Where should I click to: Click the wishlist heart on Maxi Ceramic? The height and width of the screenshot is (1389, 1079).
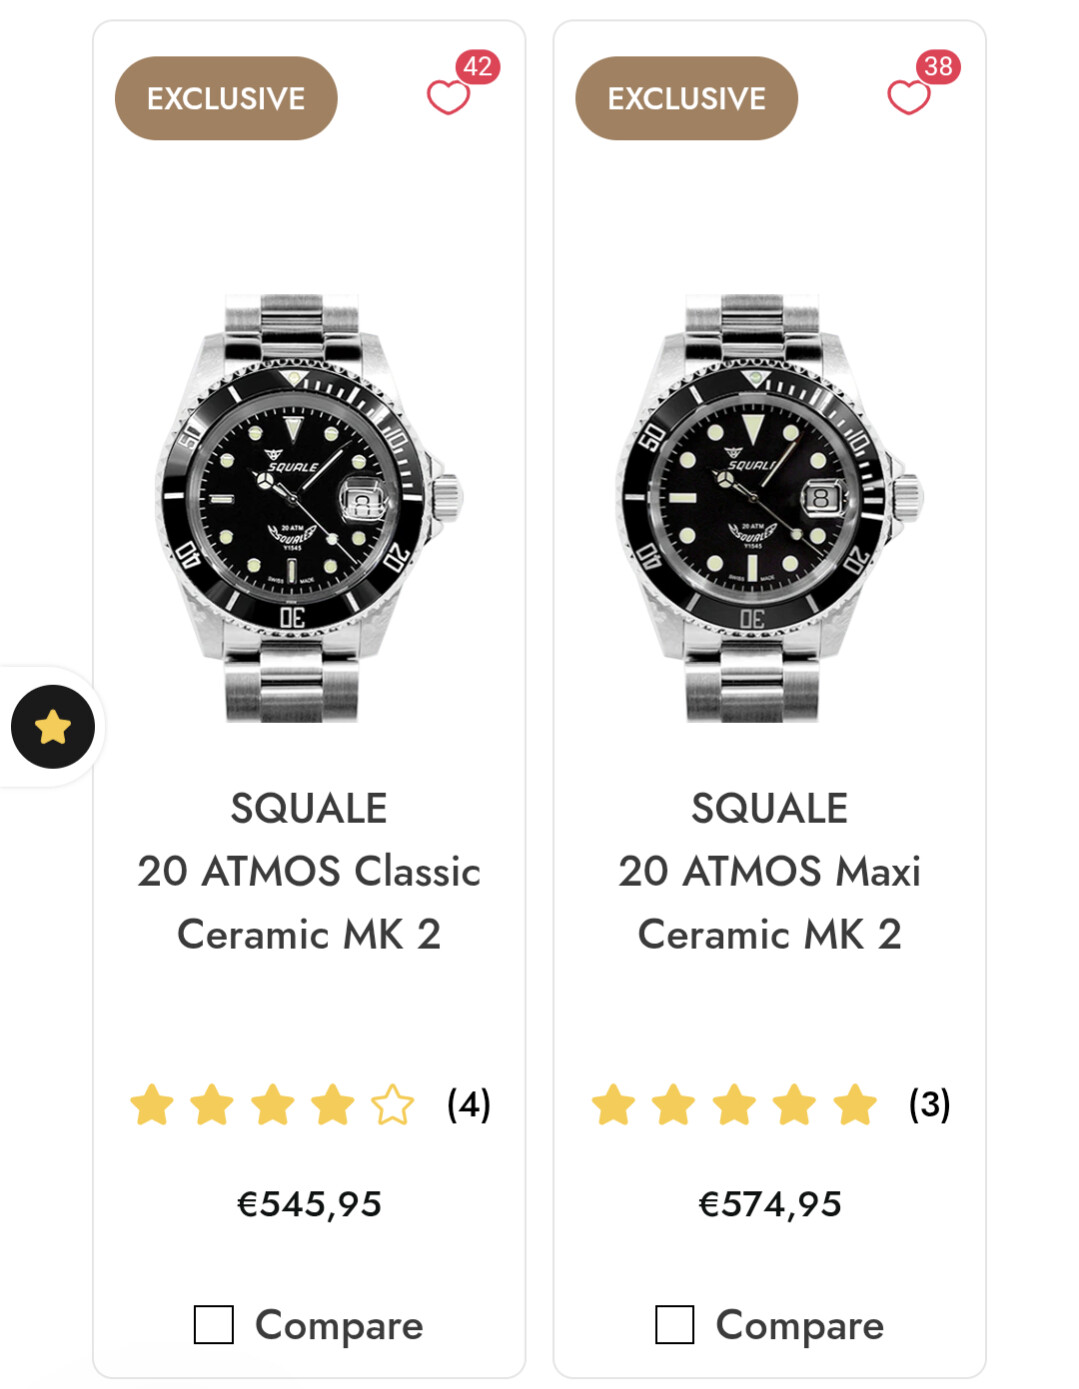click(x=908, y=97)
